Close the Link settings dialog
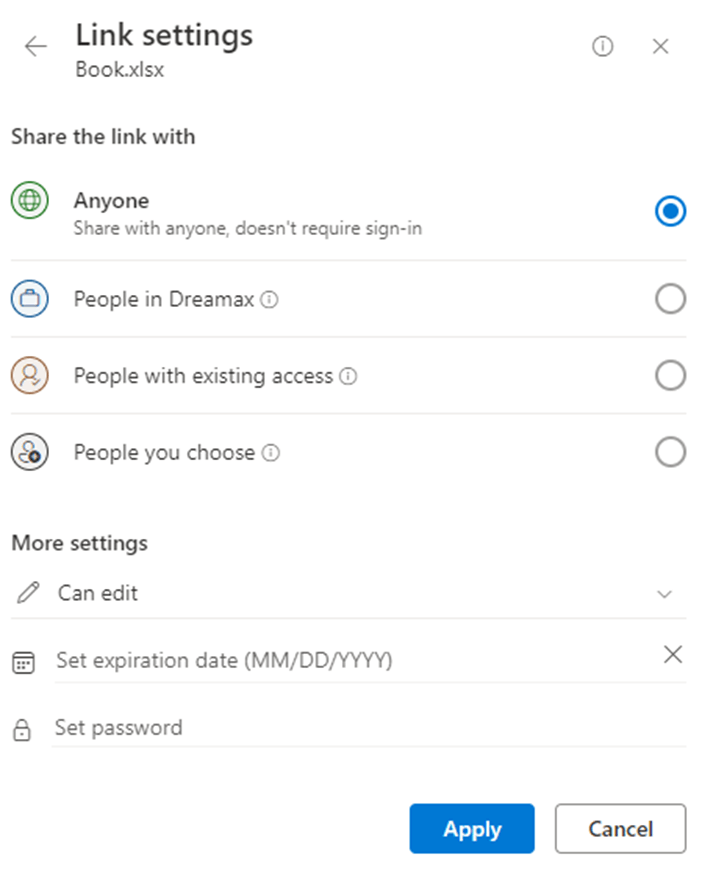This screenshot has width=713, height=888. (660, 46)
